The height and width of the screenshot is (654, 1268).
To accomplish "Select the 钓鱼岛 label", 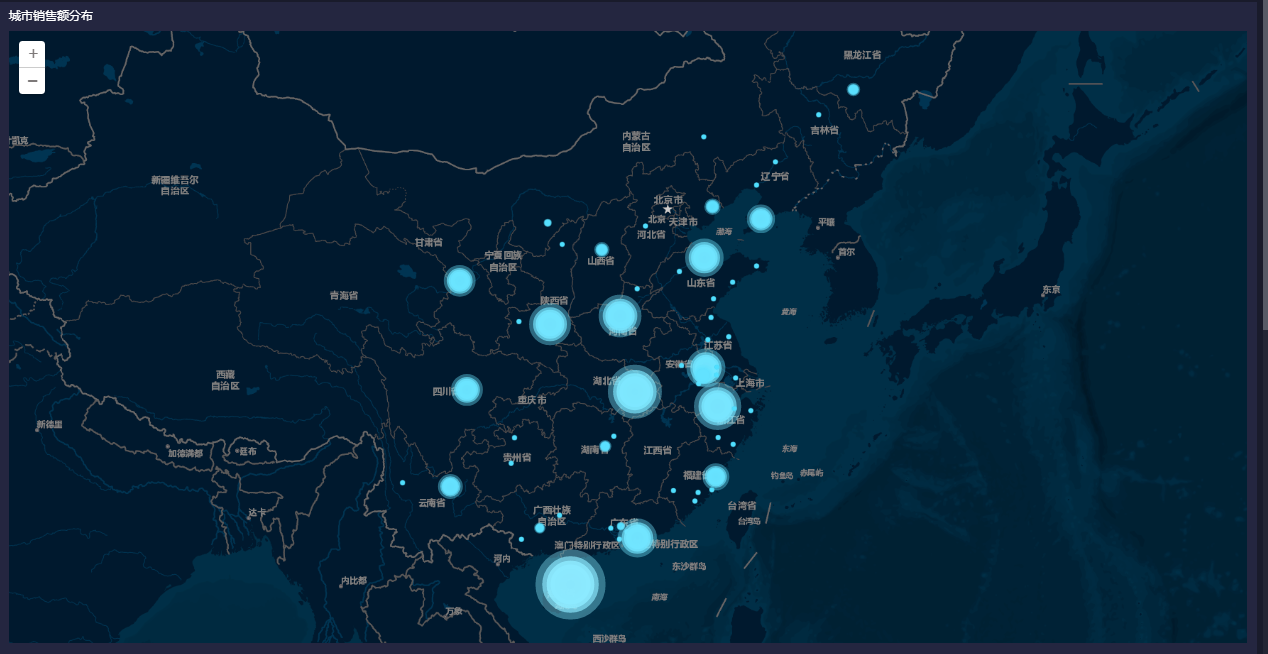I will (781, 476).
